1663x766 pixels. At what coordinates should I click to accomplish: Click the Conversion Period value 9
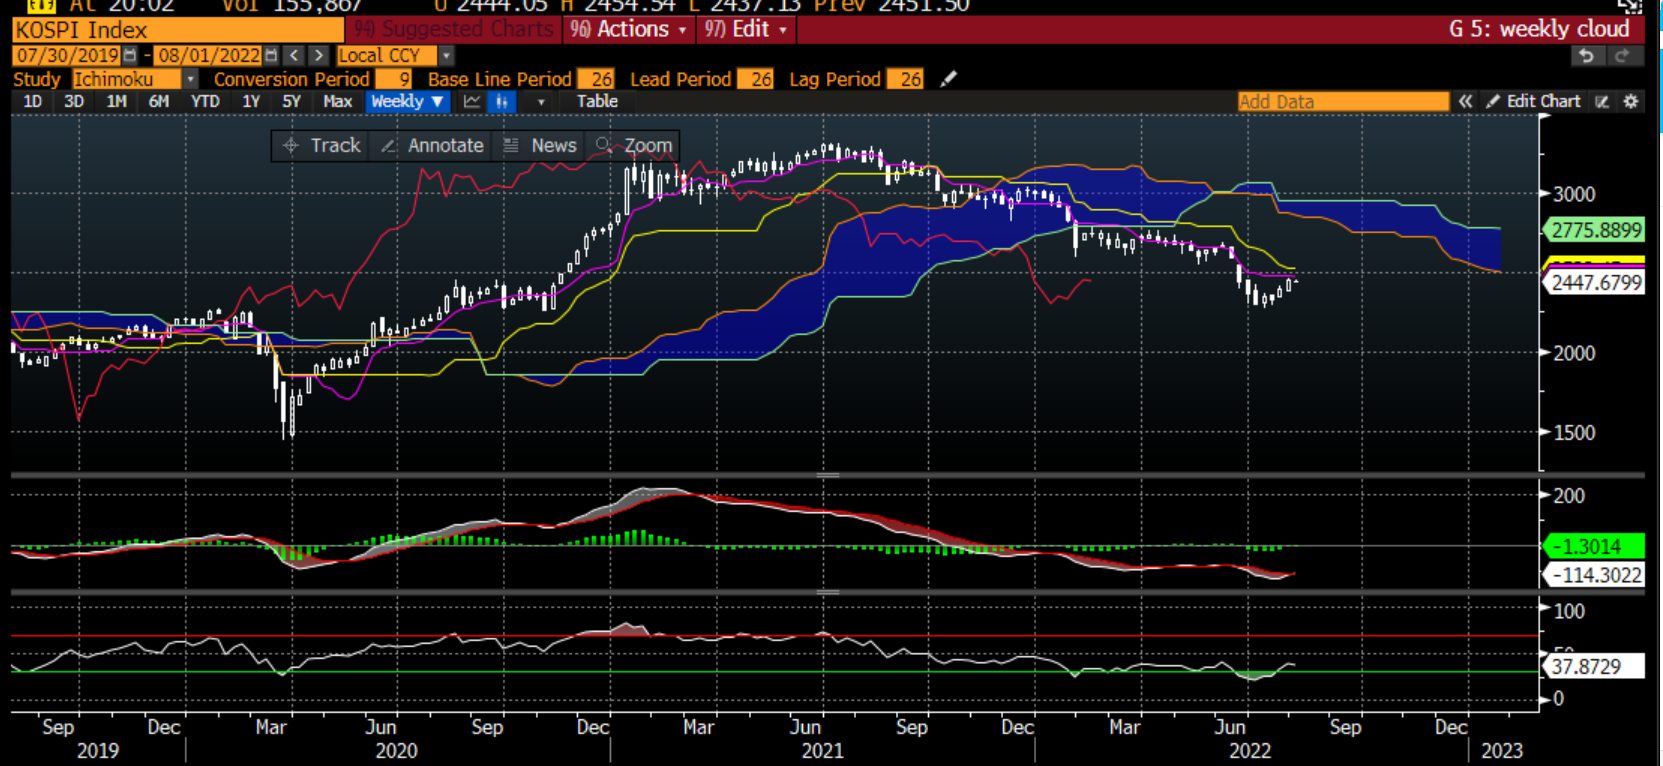point(393,79)
